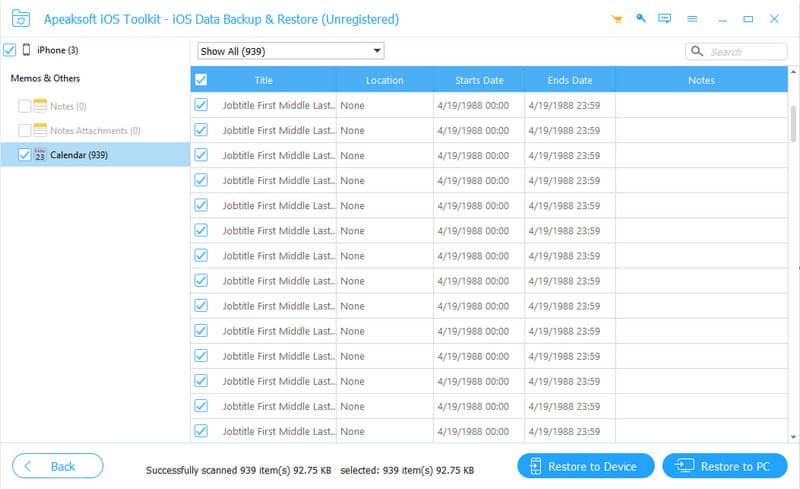Click the Notes Attachments icon
The width and height of the screenshot is (800, 489).
pos(40,130)
